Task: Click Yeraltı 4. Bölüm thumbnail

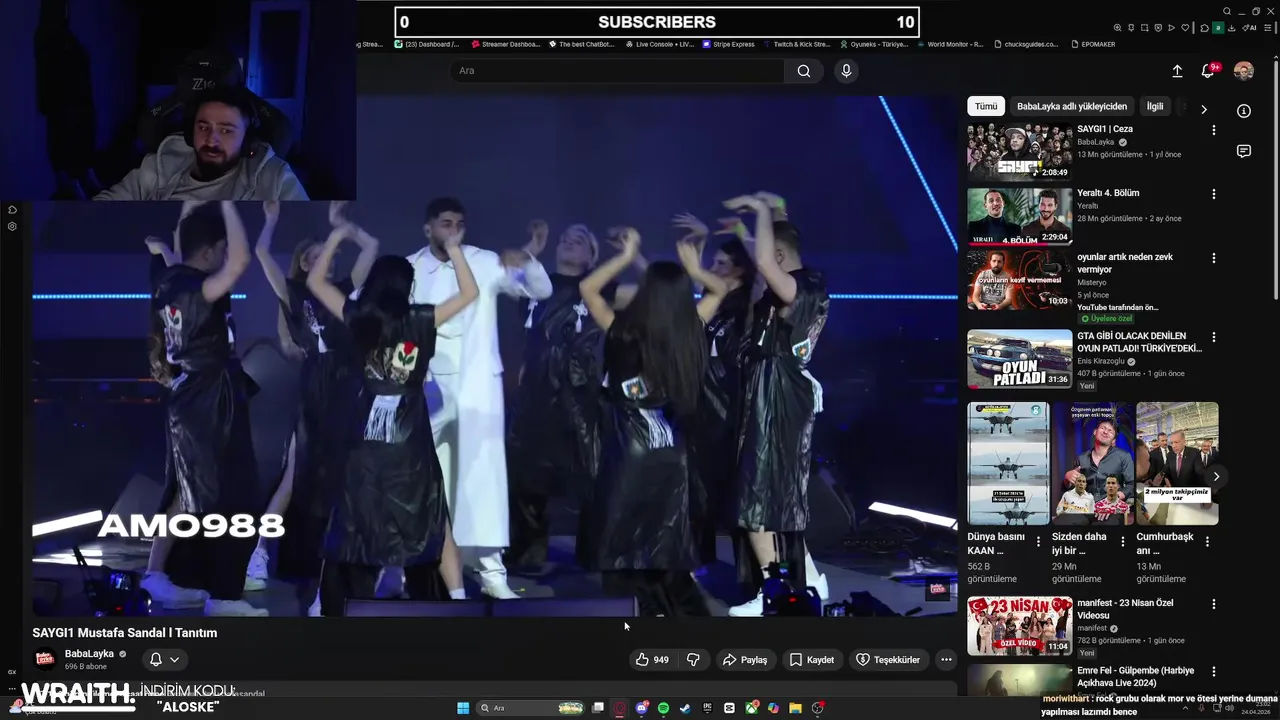Action: tap(1019, 216)
